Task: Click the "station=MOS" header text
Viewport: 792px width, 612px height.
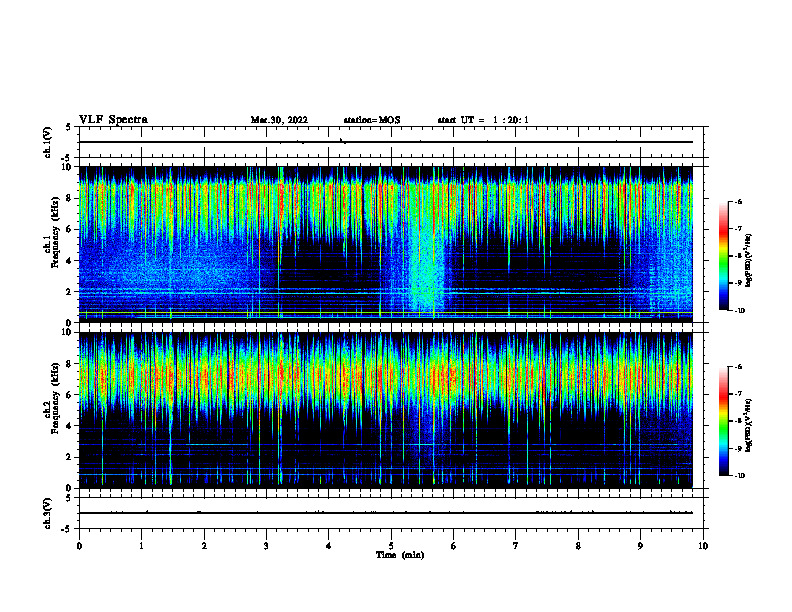Action: (x=372, y=120)
